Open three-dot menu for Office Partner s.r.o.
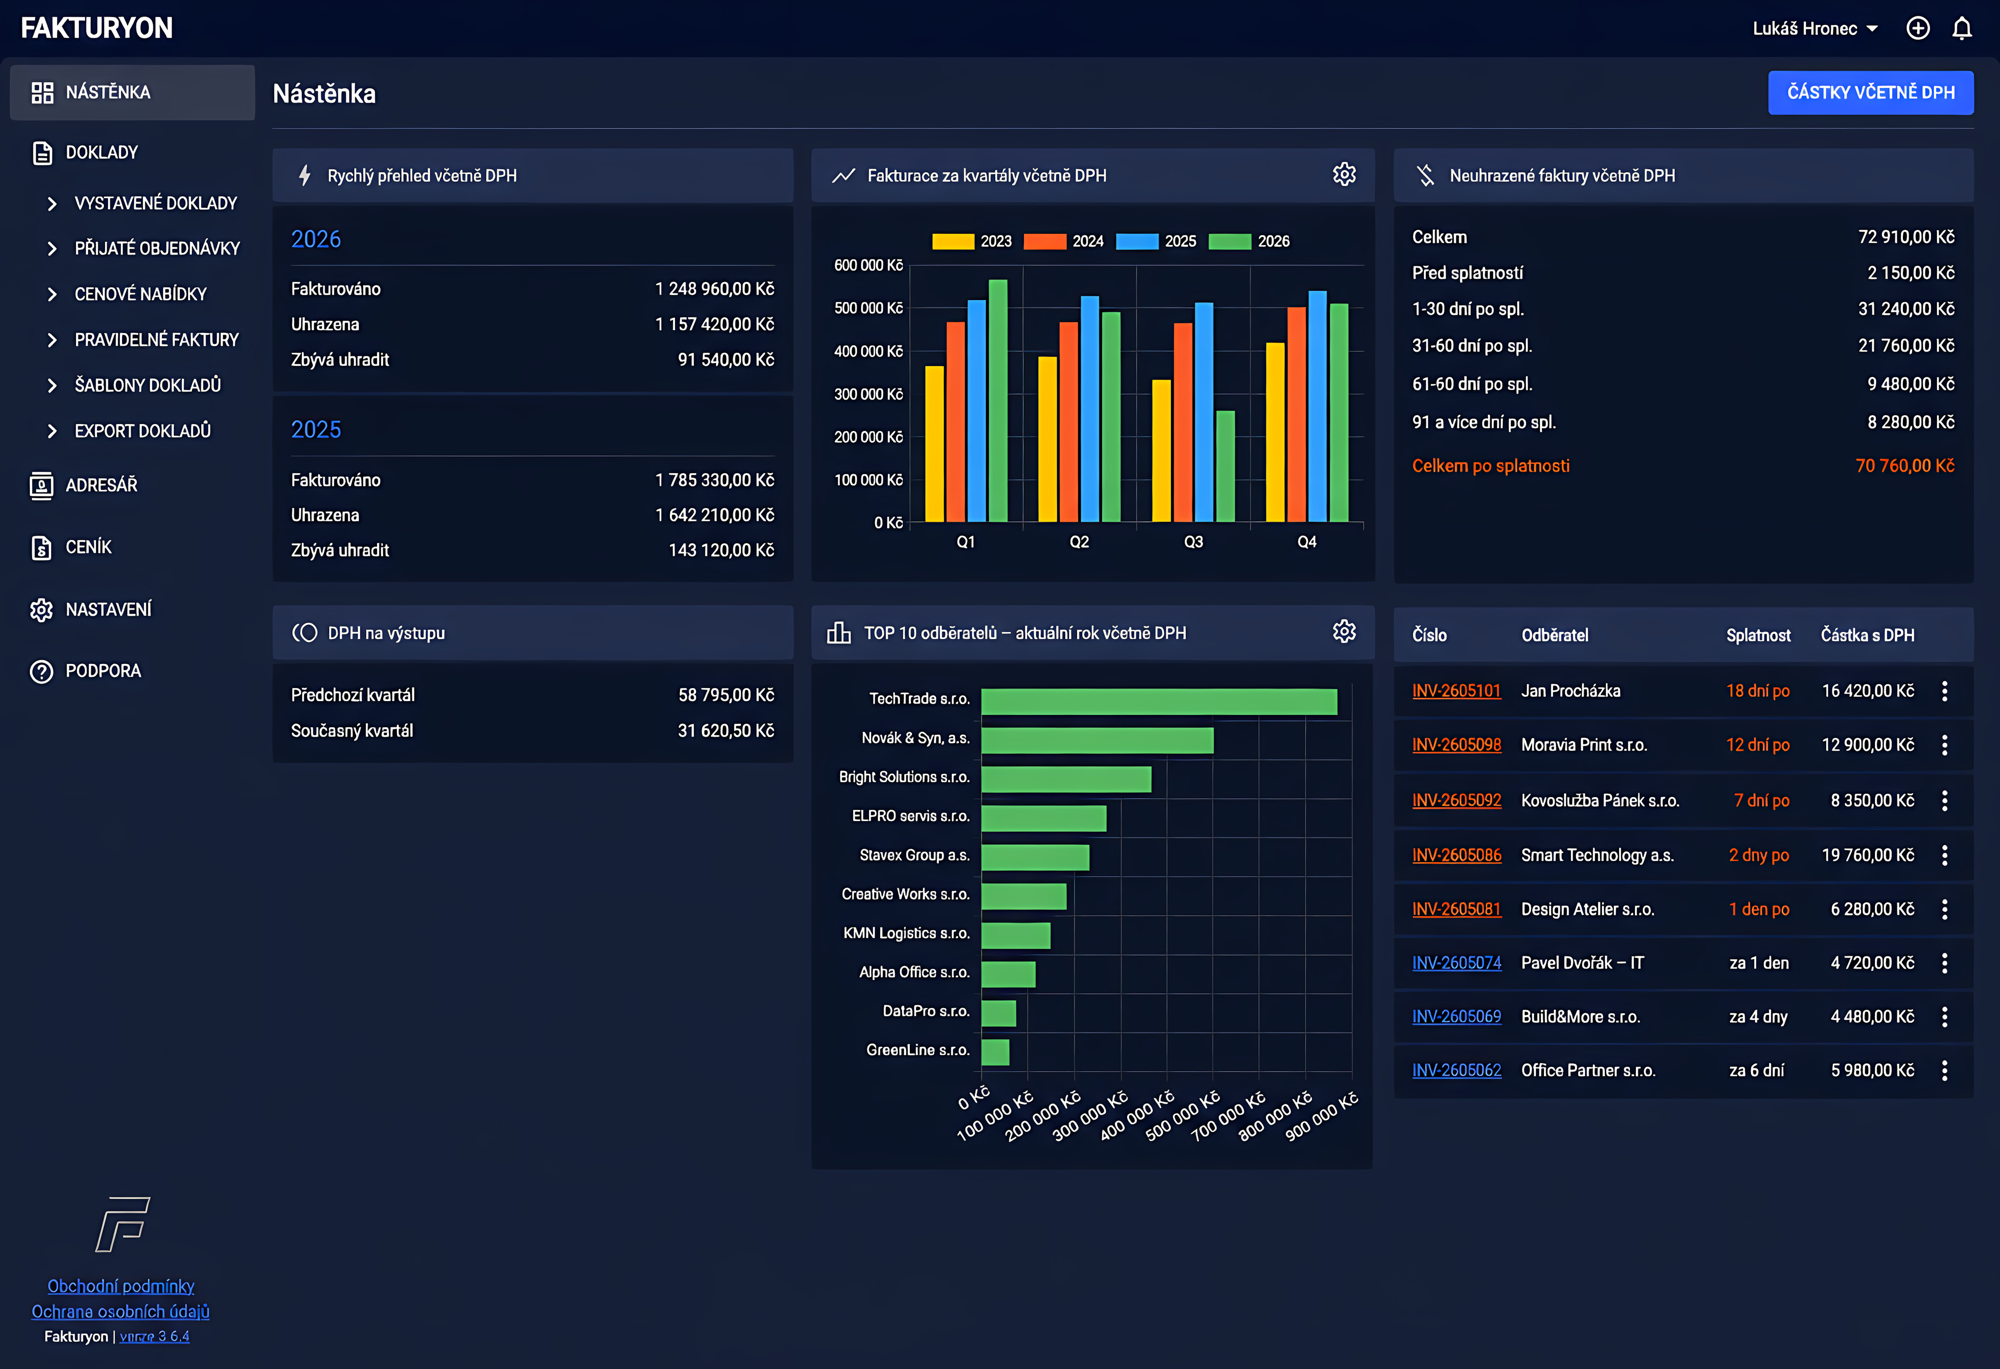This screenshot has height=1369, width=2000. (x=1944, y=1071)
